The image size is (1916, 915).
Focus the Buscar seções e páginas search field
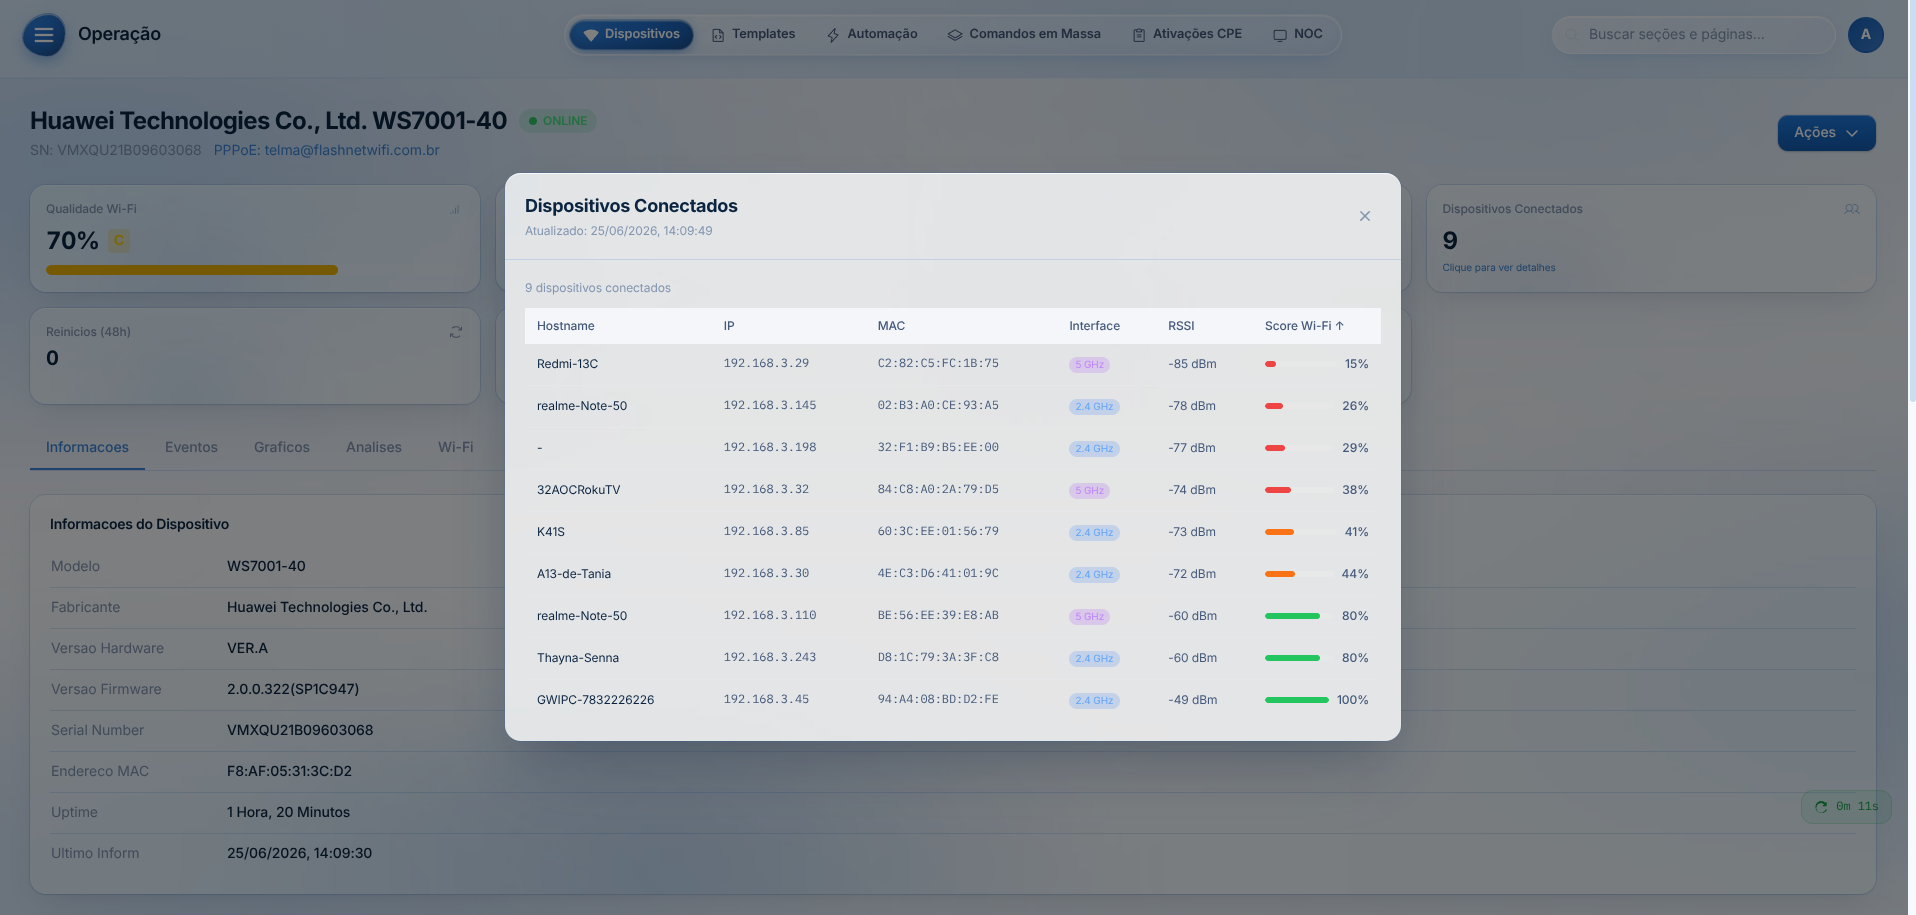tap(1694, 34)
